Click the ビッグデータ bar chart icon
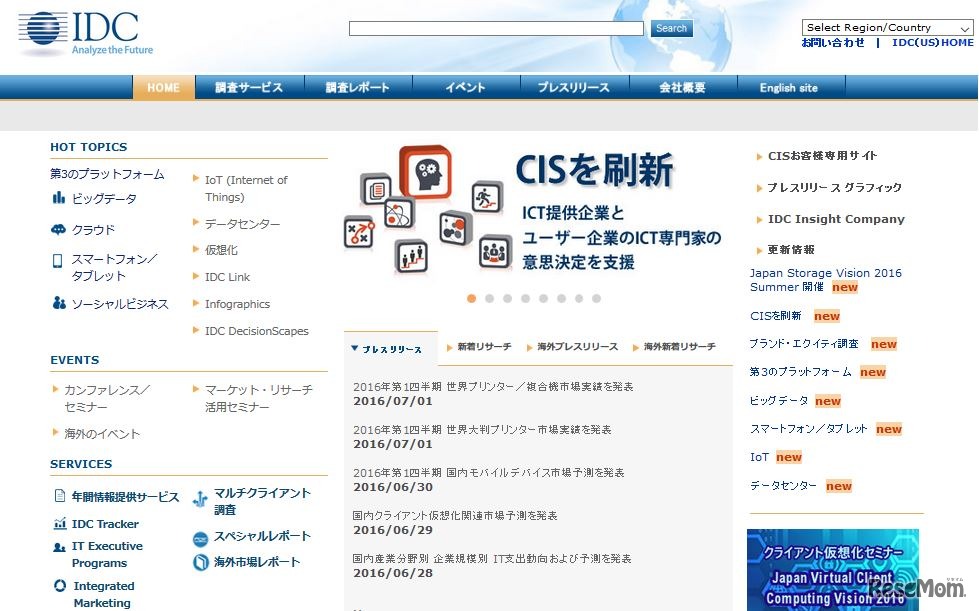979x611 pixels. (x=59, y=198)
